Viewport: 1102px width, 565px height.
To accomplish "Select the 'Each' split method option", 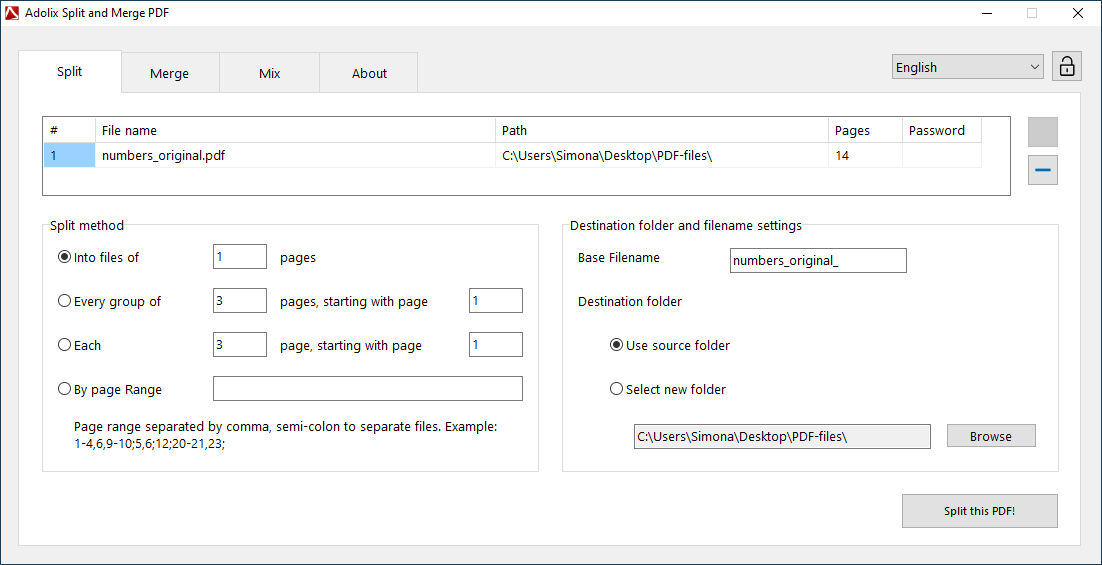I will (65, 345).
